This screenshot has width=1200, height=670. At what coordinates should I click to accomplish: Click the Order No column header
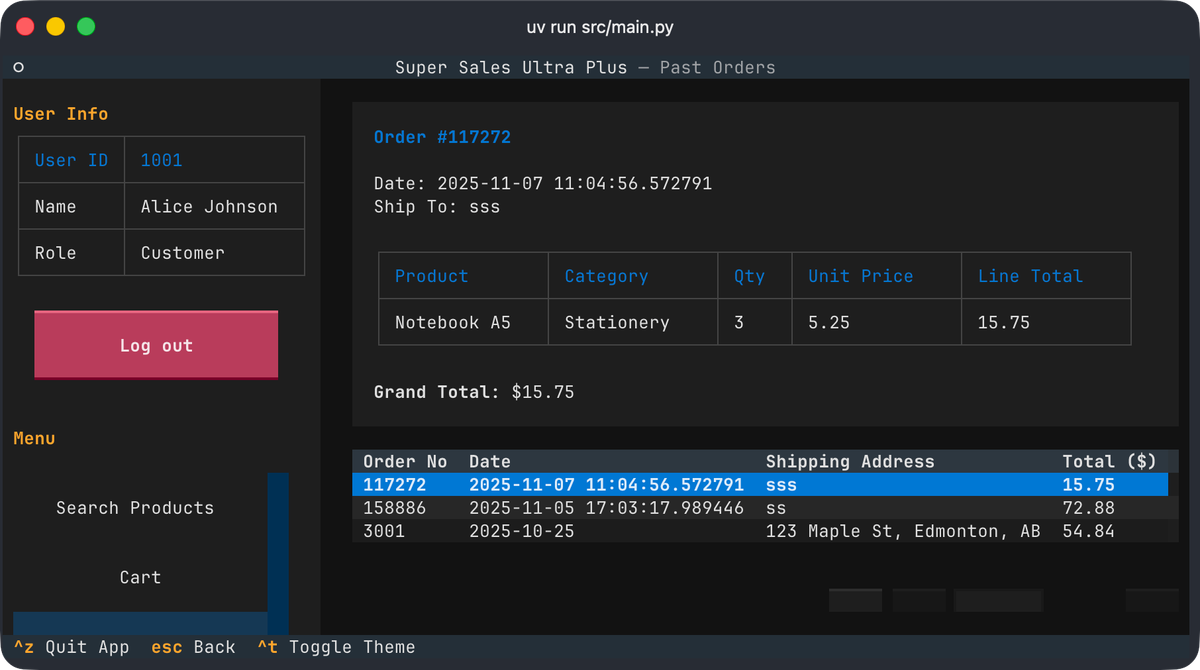click(399, 461)
